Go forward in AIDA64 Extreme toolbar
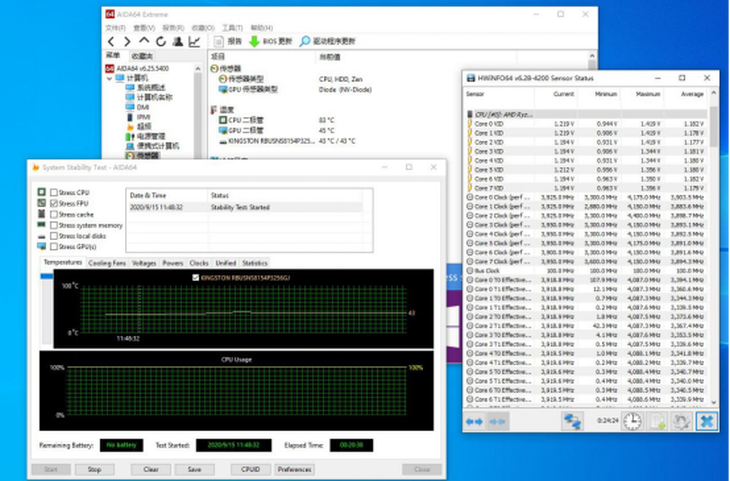730x481 pixels. tap(127, 41)
